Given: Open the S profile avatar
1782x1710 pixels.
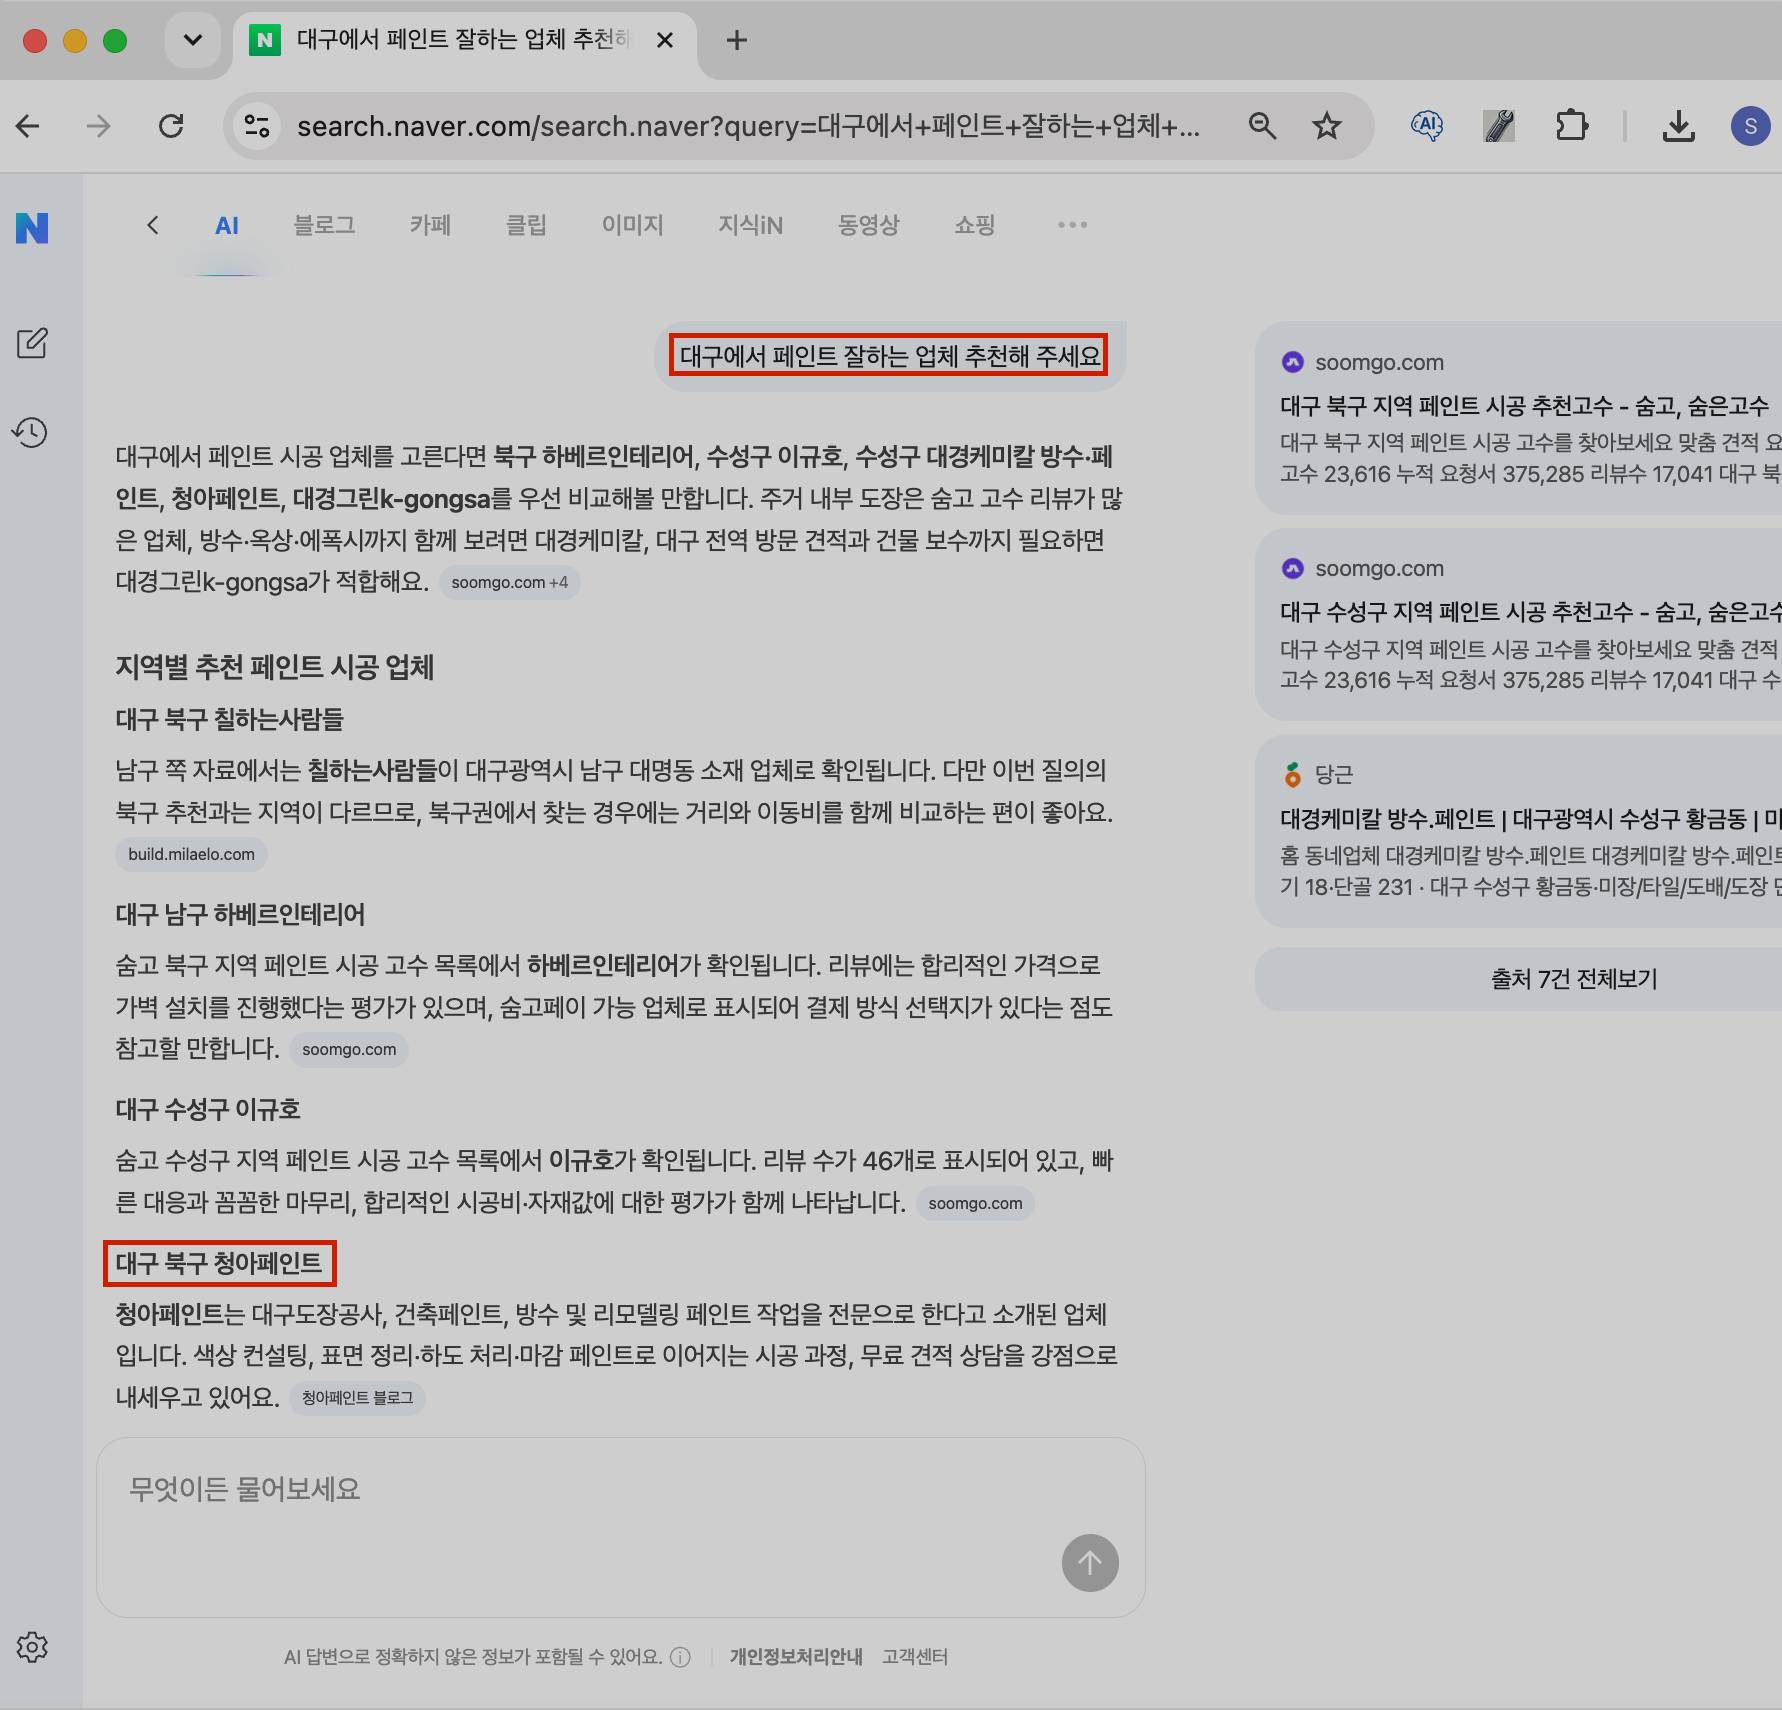Looking at the screenshot, I should coord(1750,126).
